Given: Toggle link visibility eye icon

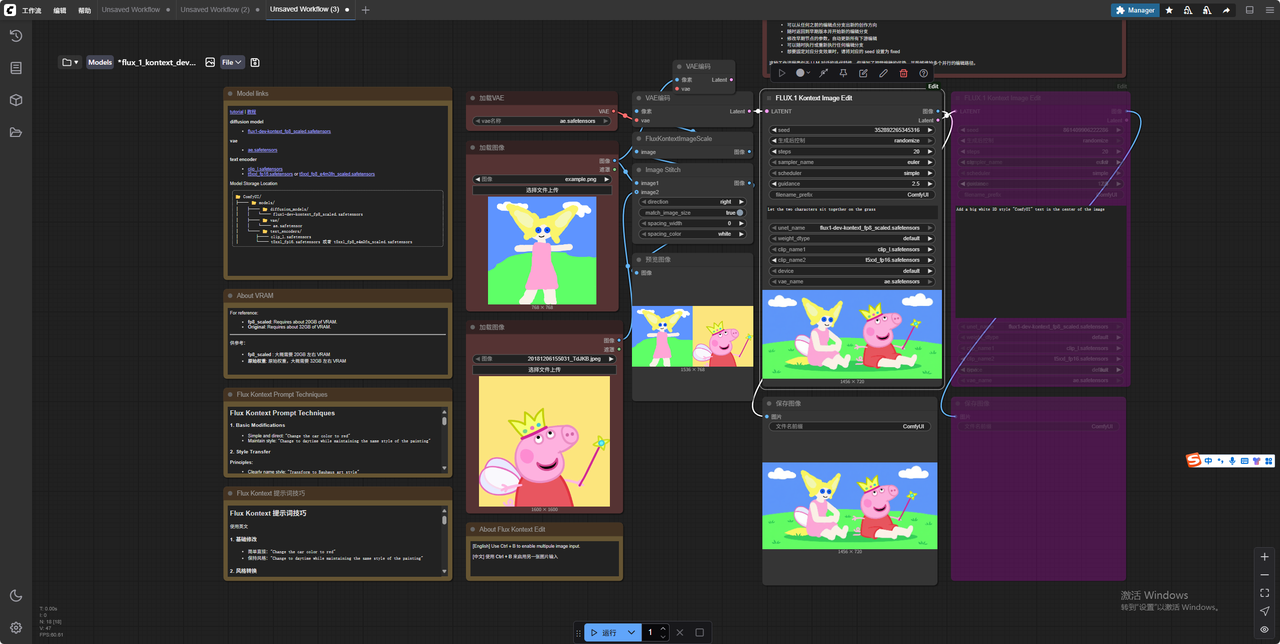Looking at the screenshot, I should click(1265, 629).
